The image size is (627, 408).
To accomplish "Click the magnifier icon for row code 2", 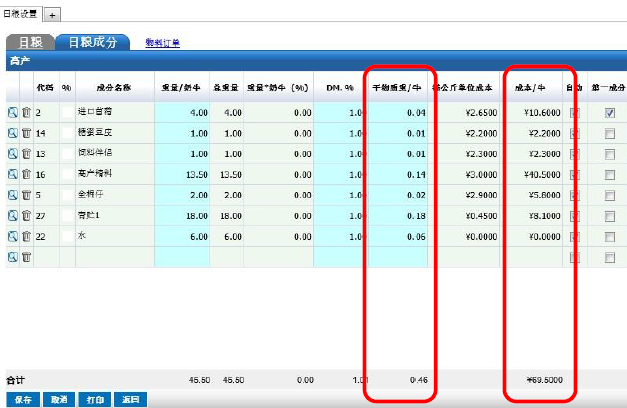I will pyautogui.click(x=13, y=113).
